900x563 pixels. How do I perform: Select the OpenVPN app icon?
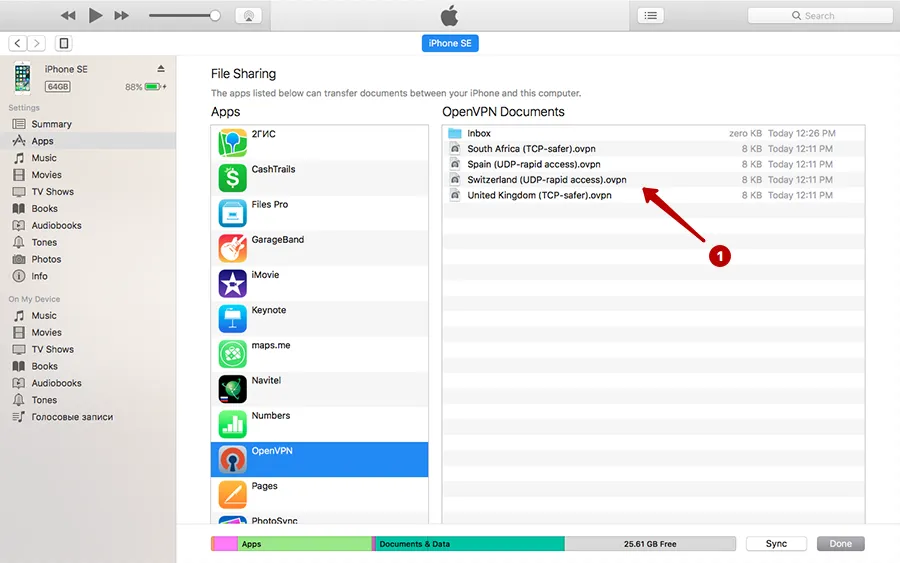point(232,459)
